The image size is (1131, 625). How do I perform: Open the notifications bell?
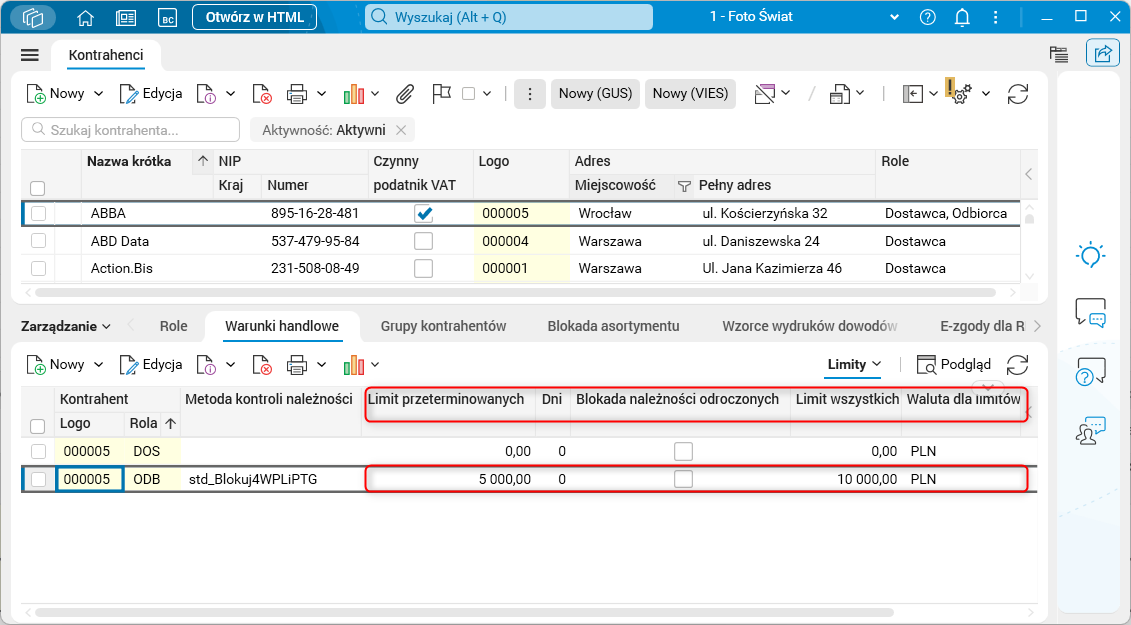click(962, 17)
